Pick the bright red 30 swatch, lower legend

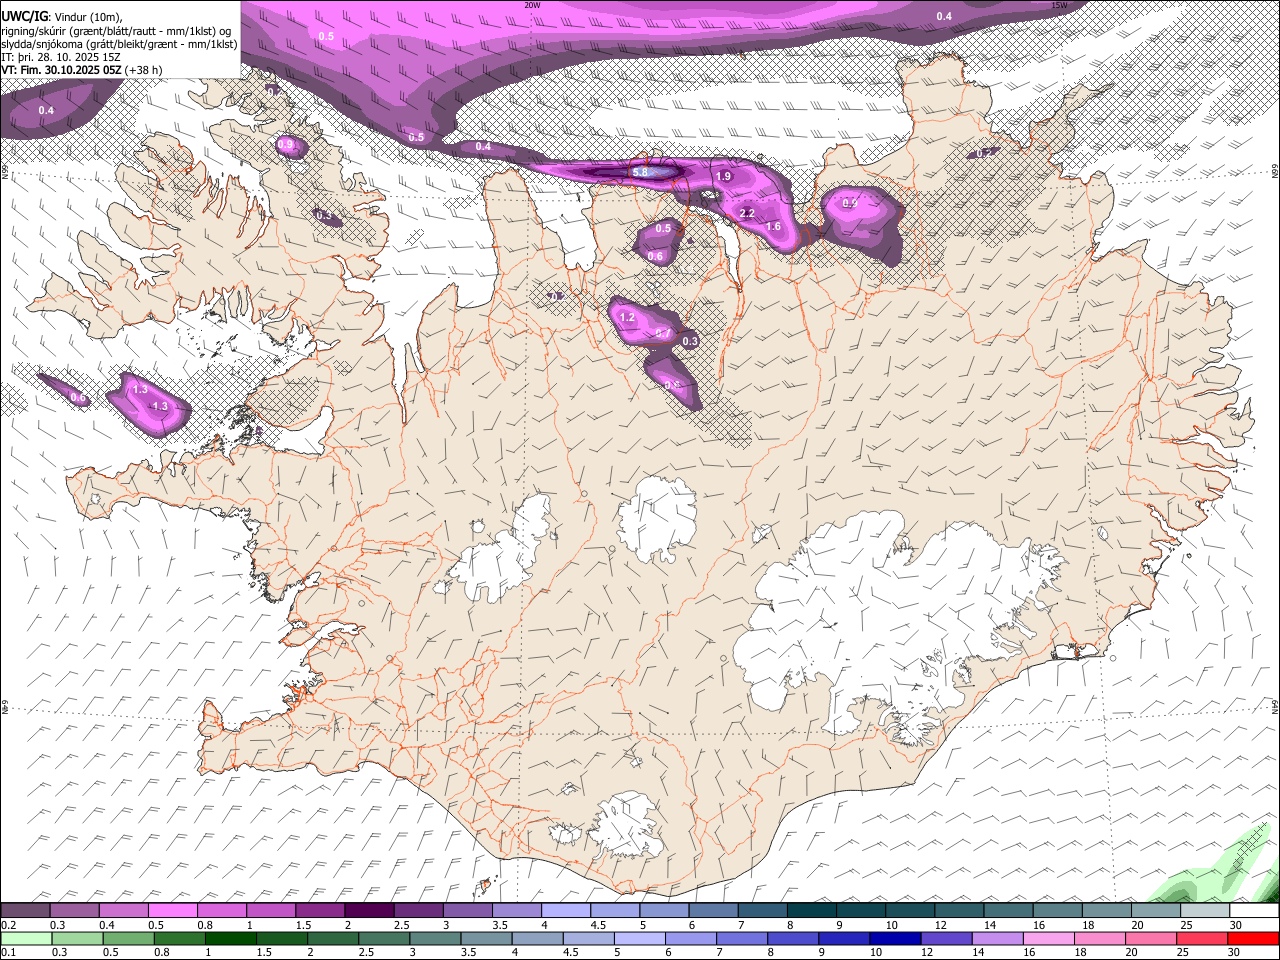click(x=1252, y=938)
